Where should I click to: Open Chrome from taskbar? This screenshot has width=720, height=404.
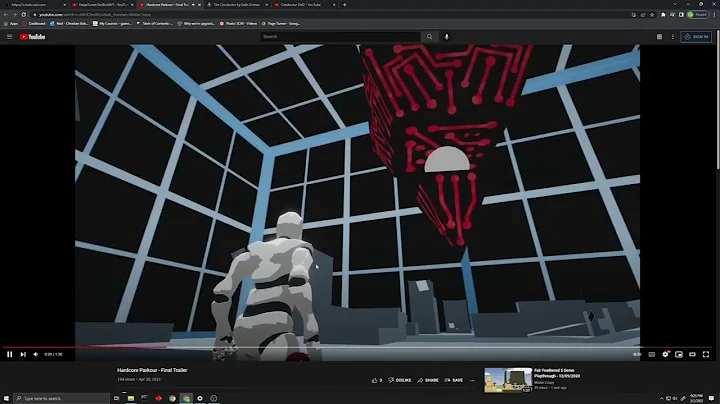pyautogui.click(x=172, y=398)
